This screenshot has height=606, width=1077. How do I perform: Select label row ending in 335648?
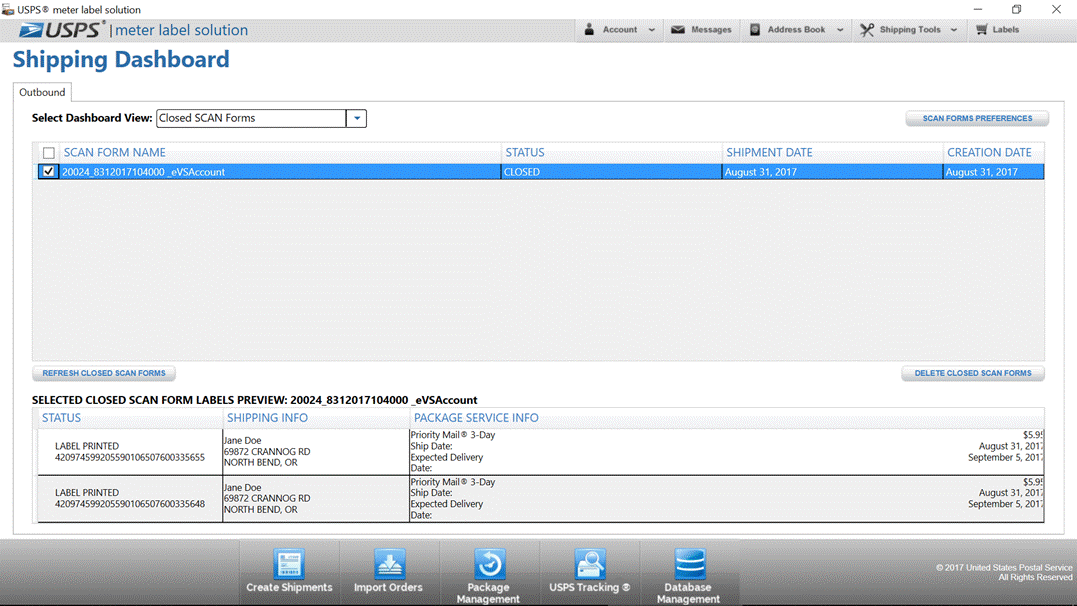pyautogui.click(x=541, y=499)
